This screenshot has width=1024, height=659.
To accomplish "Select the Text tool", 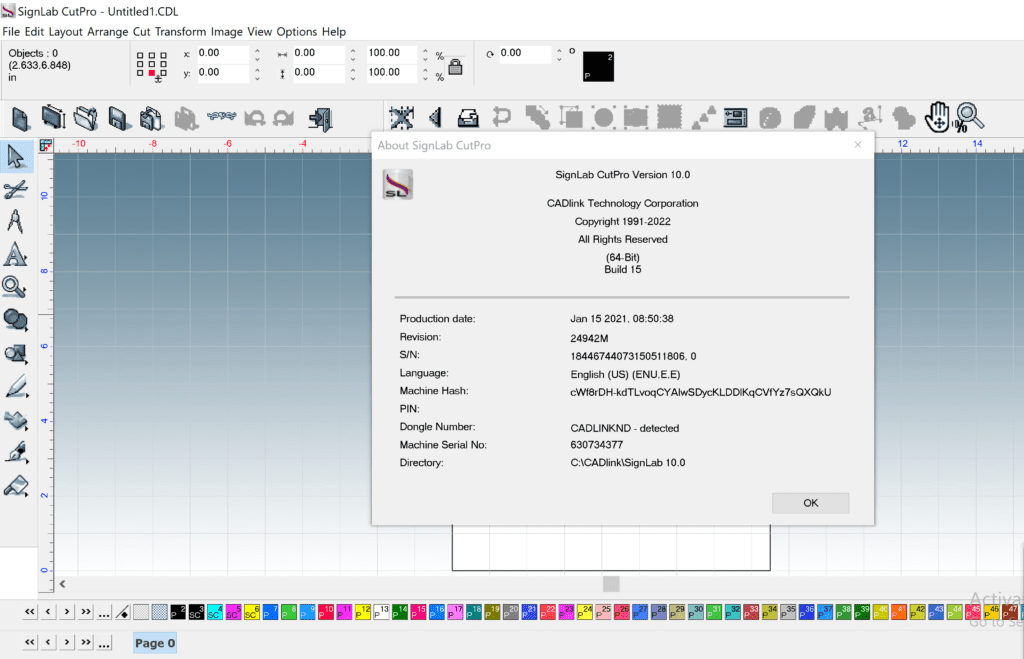I will tap(17, 254).
